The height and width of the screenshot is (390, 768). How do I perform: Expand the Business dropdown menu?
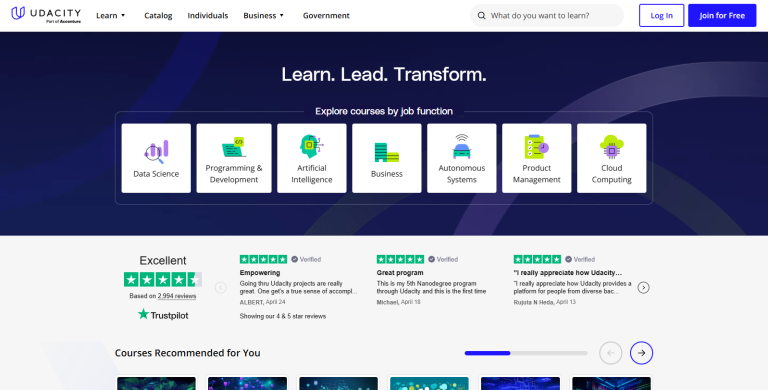click(264, 16)
